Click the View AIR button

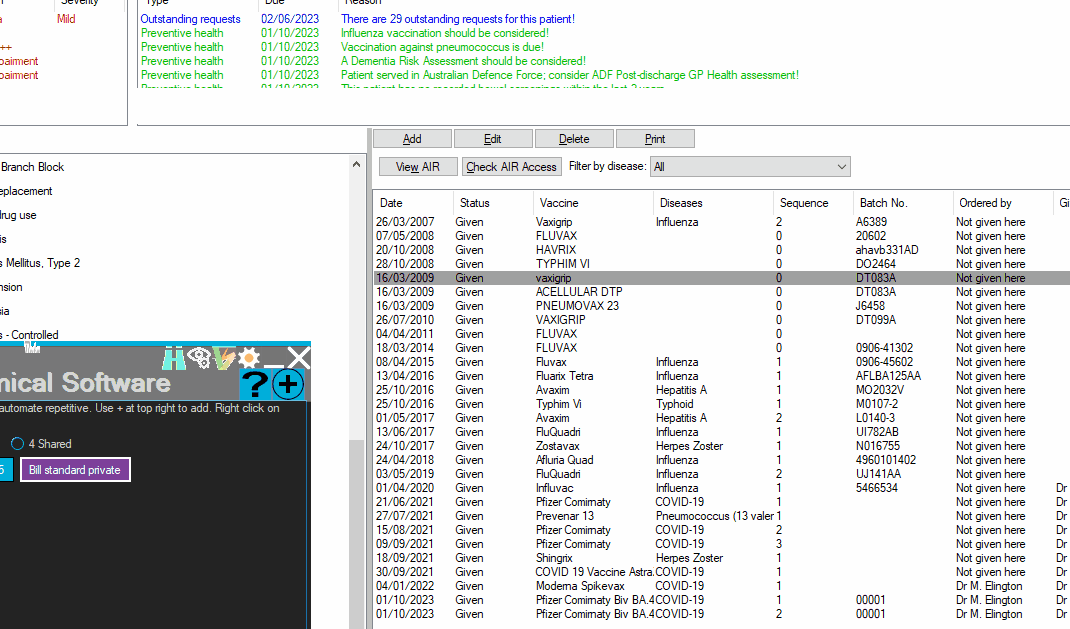pyautogui.click(x=417, y=166)
